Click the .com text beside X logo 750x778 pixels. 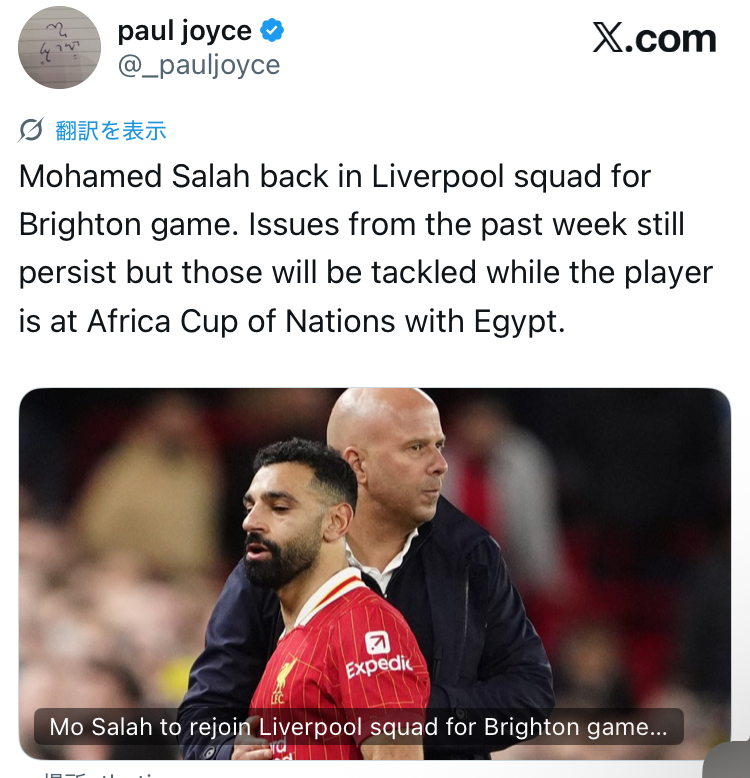671,39
